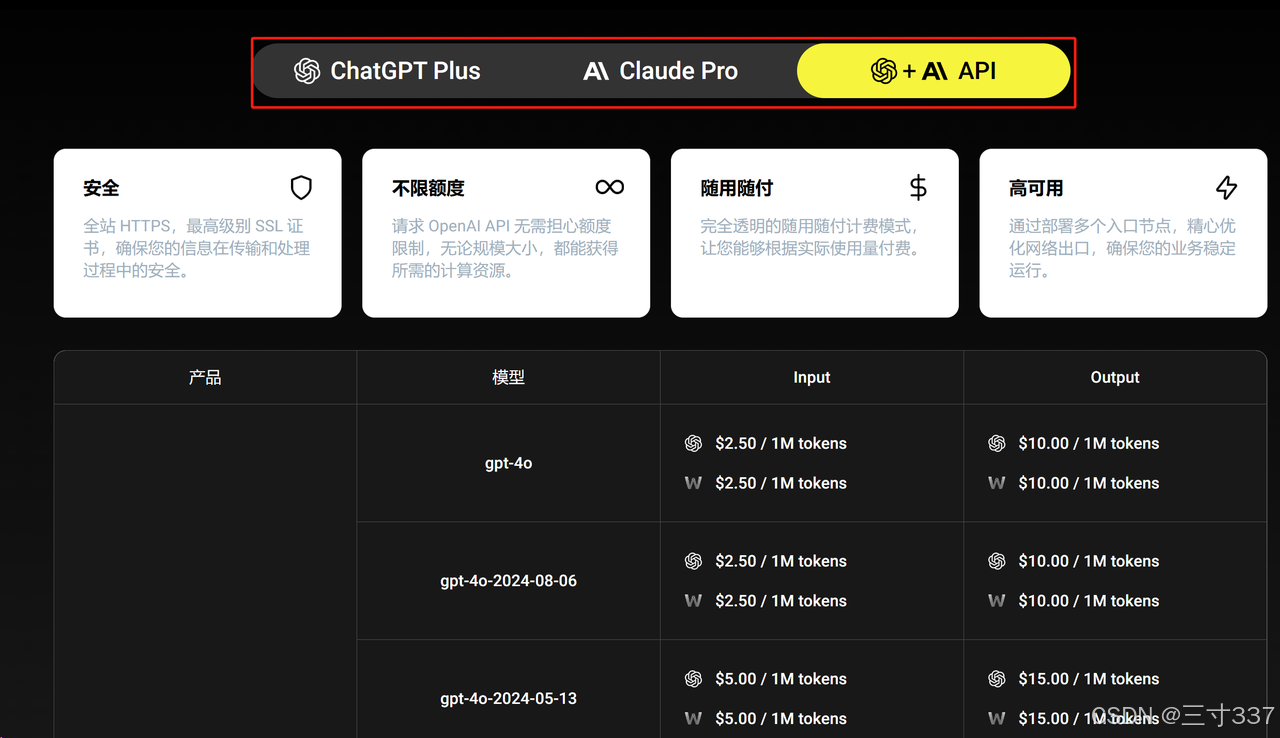Click gpt-4o-2024-05-13 W input price $5.00
The width and height of the screenshot is (1280, 738).
781,719
